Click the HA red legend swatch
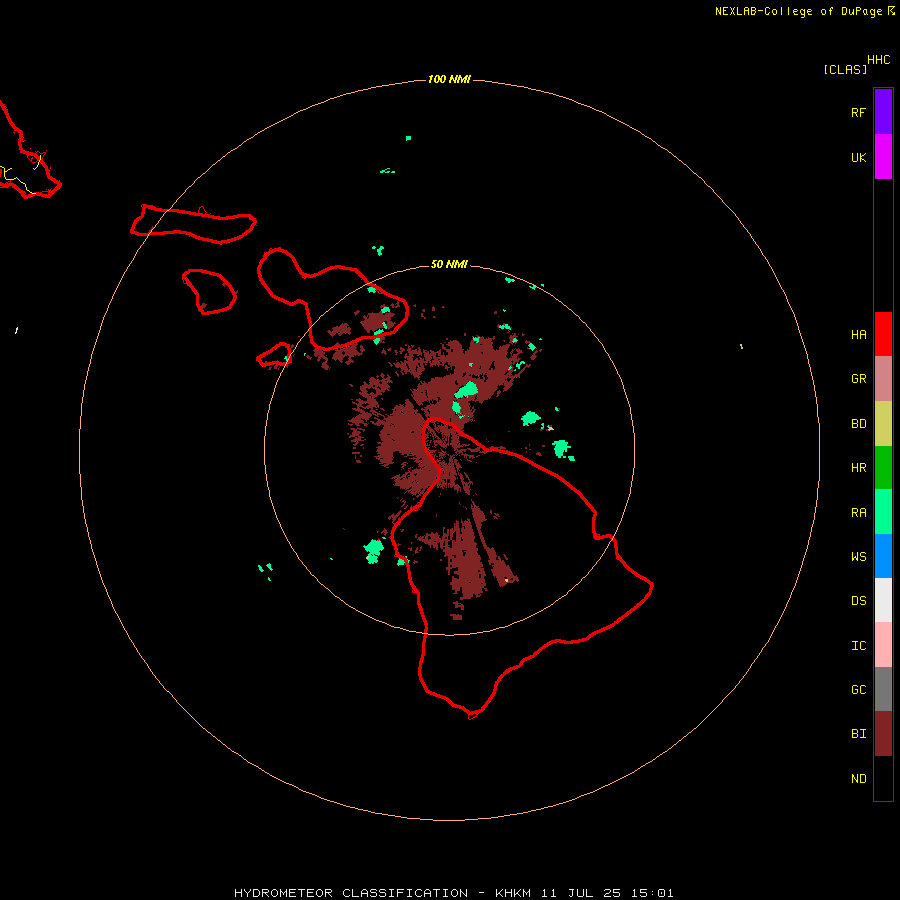The height and width of the screenshot is (900, 900). point(883,334)
